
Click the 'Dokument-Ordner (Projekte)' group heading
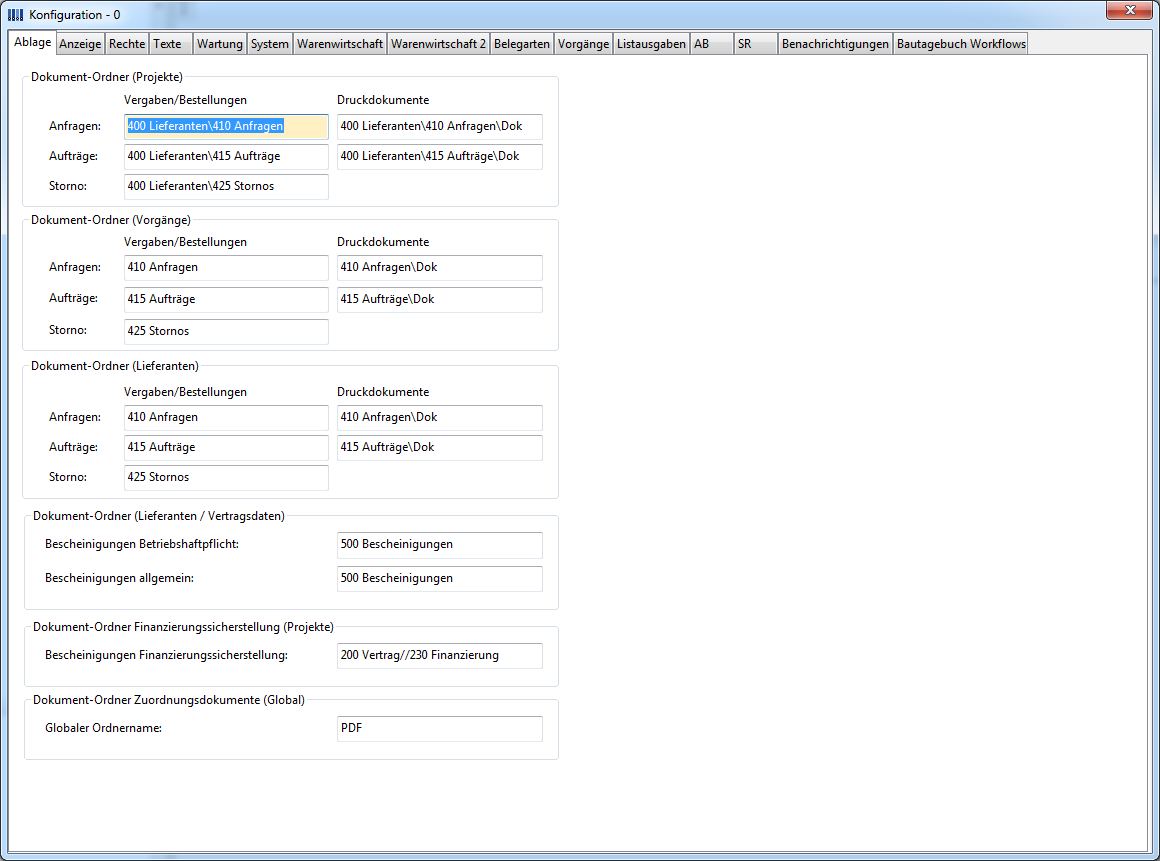pyautogui.click(x=107, y=77)
